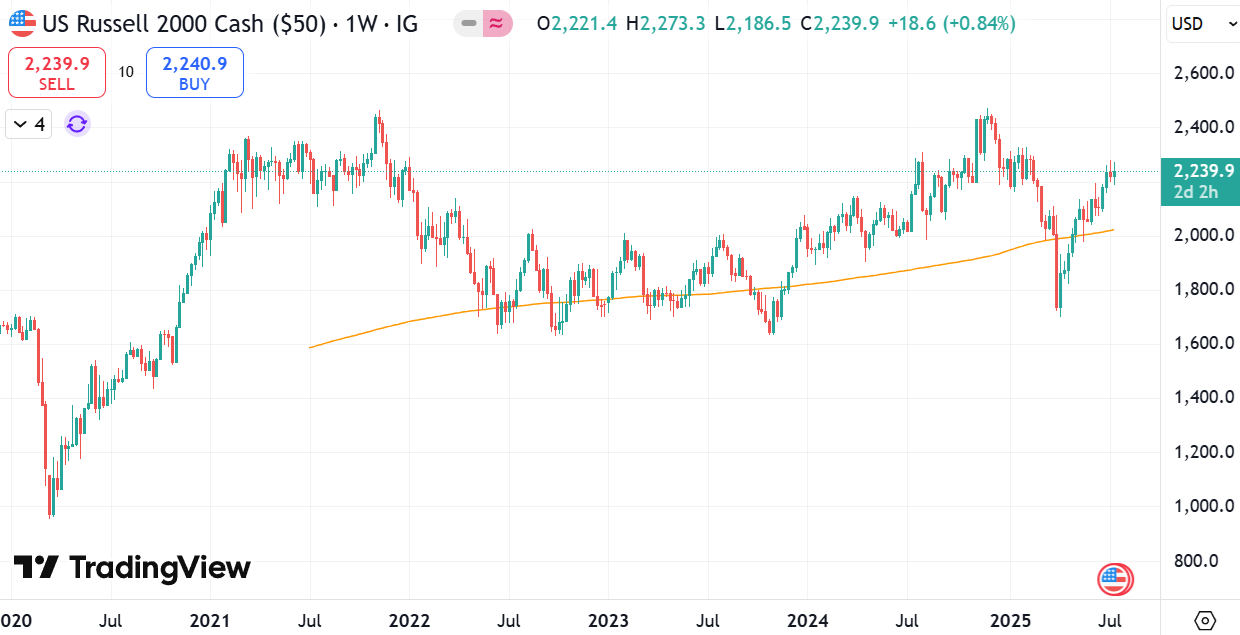Click the 2025 label on time axis
The height and width of the screenshot is (635, 1240).
(1009, 621)
